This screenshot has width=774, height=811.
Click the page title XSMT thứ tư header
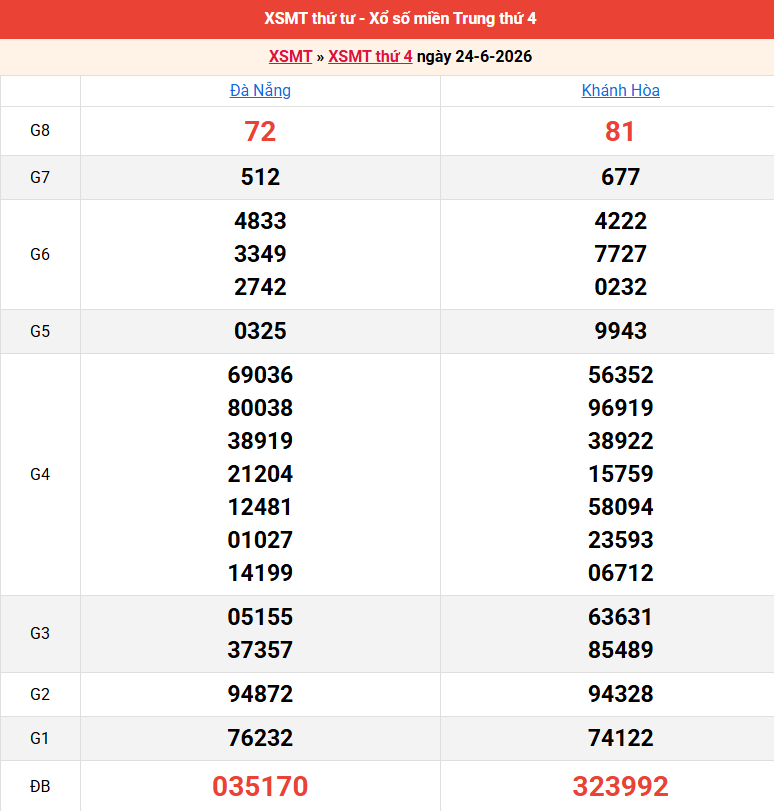point(400,19)
